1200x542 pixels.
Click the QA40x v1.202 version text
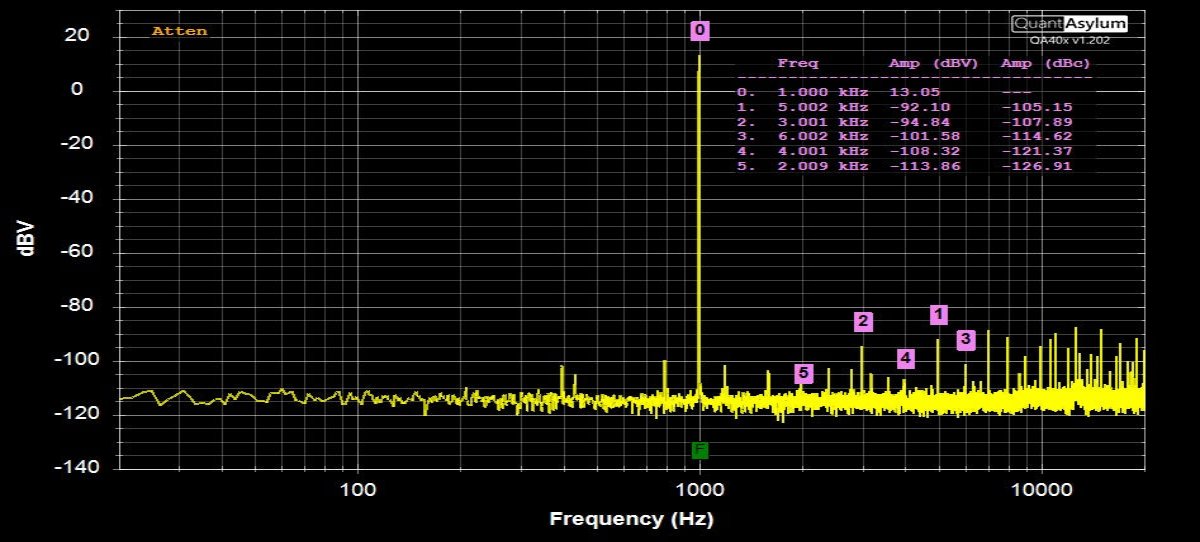tap(1069, 40)
